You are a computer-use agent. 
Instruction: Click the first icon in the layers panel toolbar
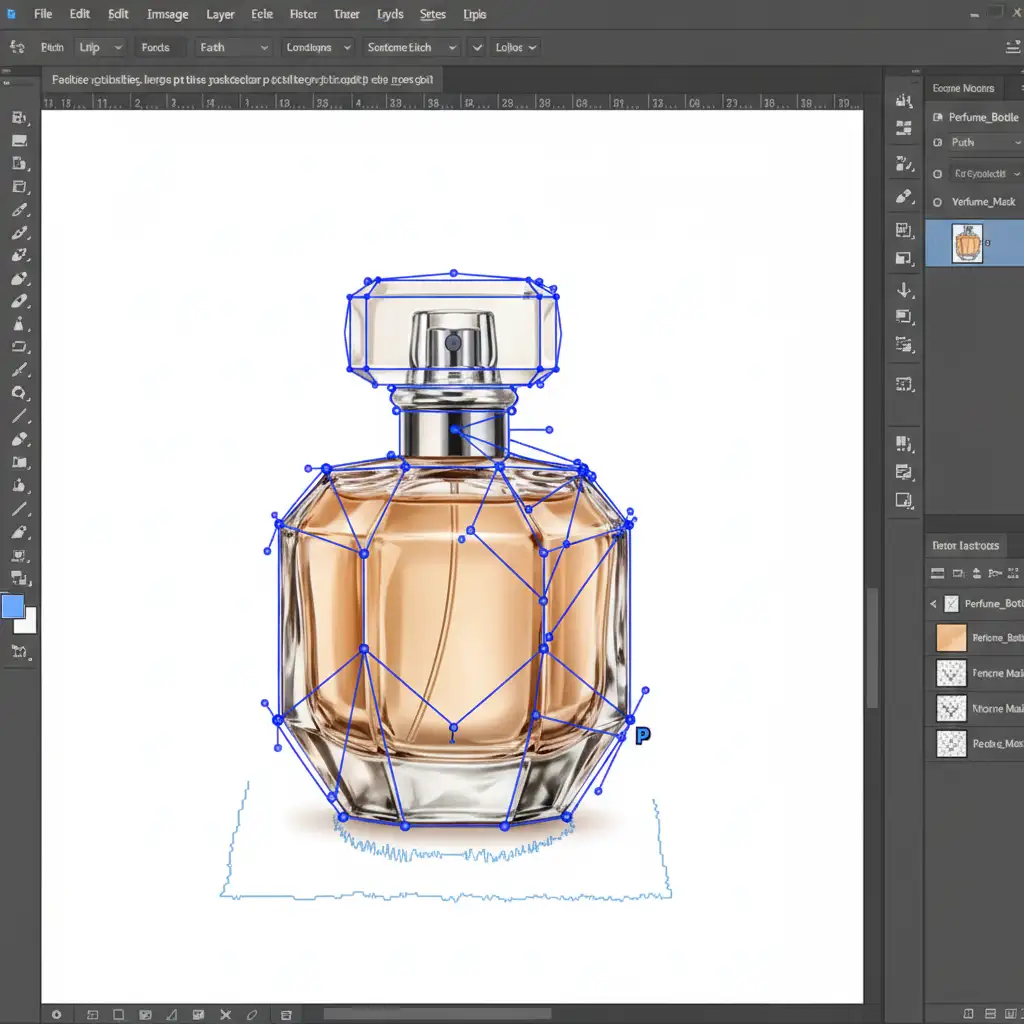(x=937, y=573)
